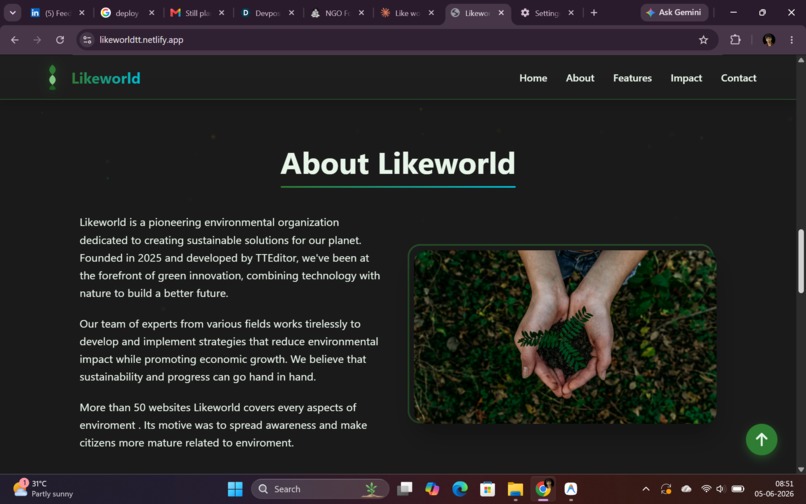Click the scrollbar down arrow

[x=800, y=469]
